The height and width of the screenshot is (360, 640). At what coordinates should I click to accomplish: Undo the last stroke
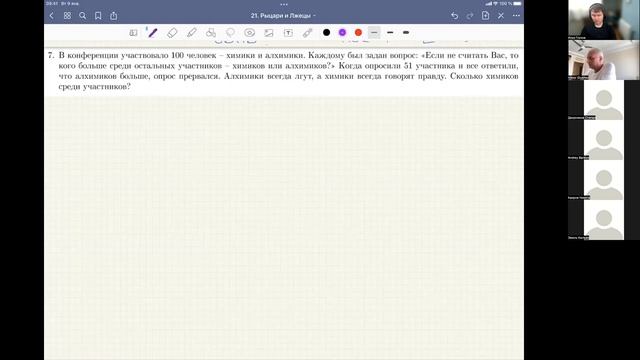[454, 16]
